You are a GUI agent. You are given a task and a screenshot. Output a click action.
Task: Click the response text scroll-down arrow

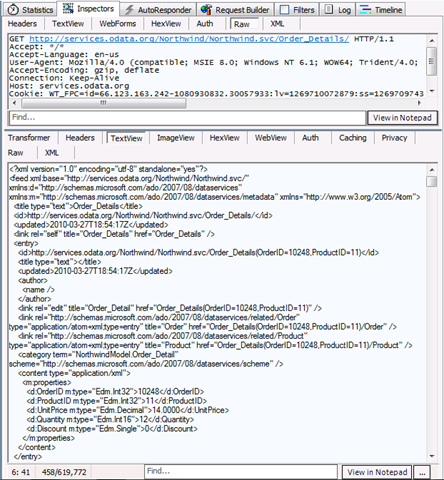pyautogui.click(x=432, y=456)
